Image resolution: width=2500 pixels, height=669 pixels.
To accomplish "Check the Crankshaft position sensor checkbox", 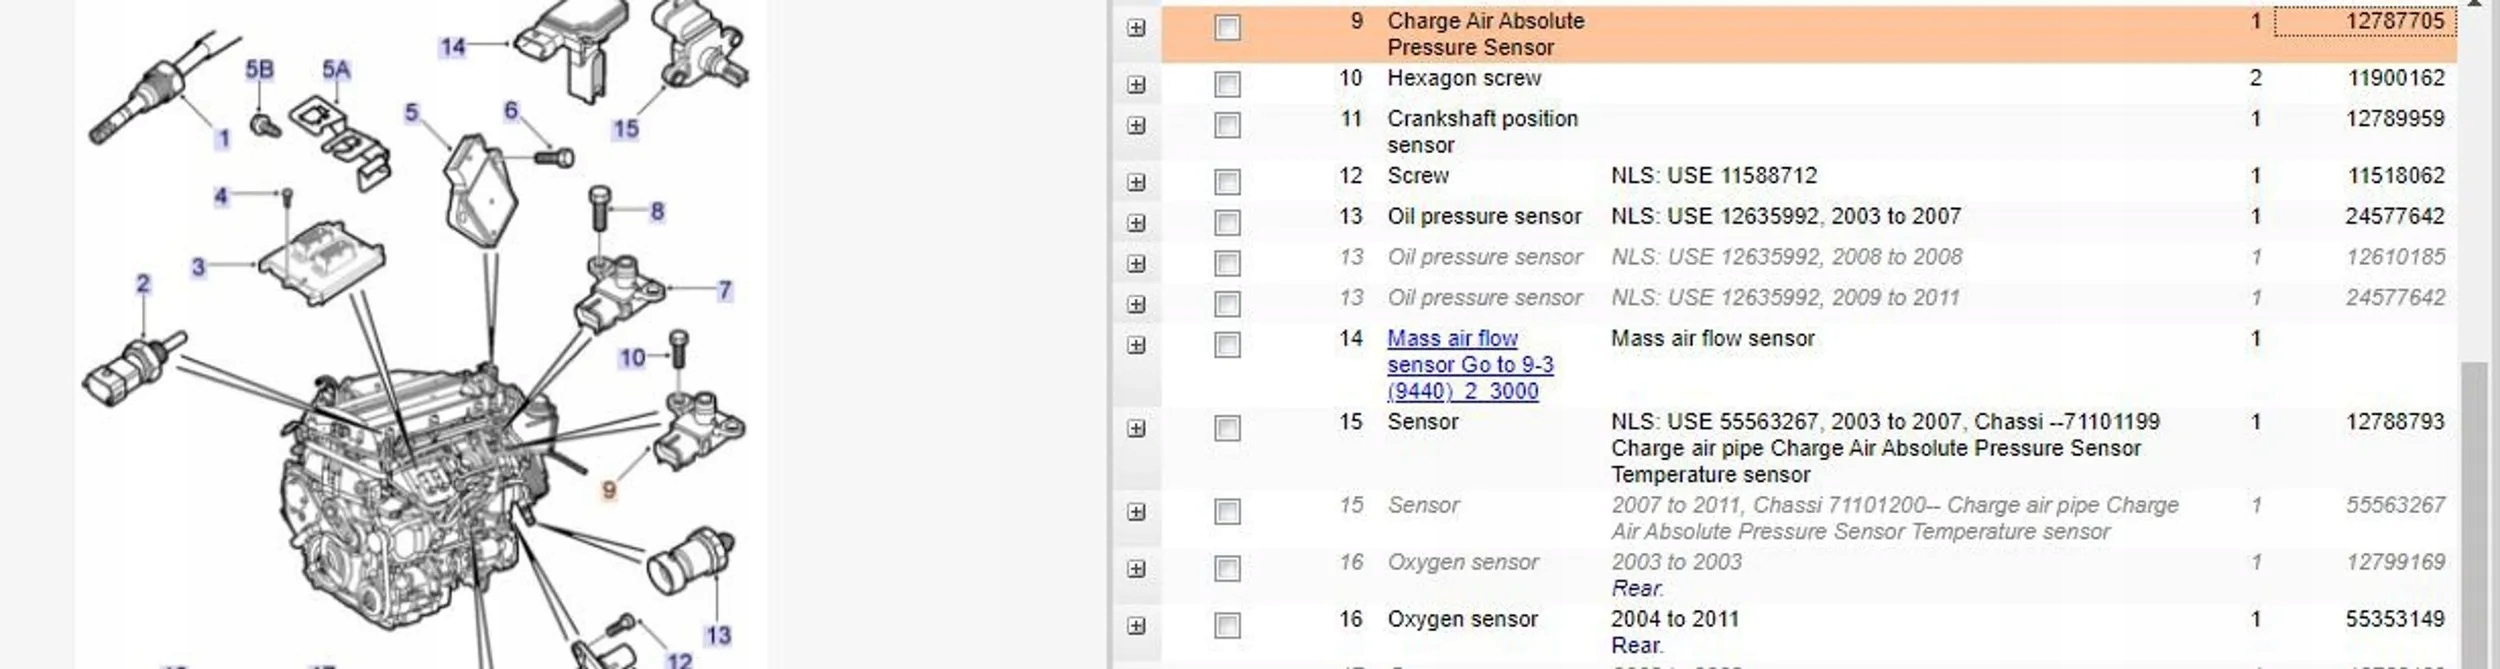I will click(1227, 125).
